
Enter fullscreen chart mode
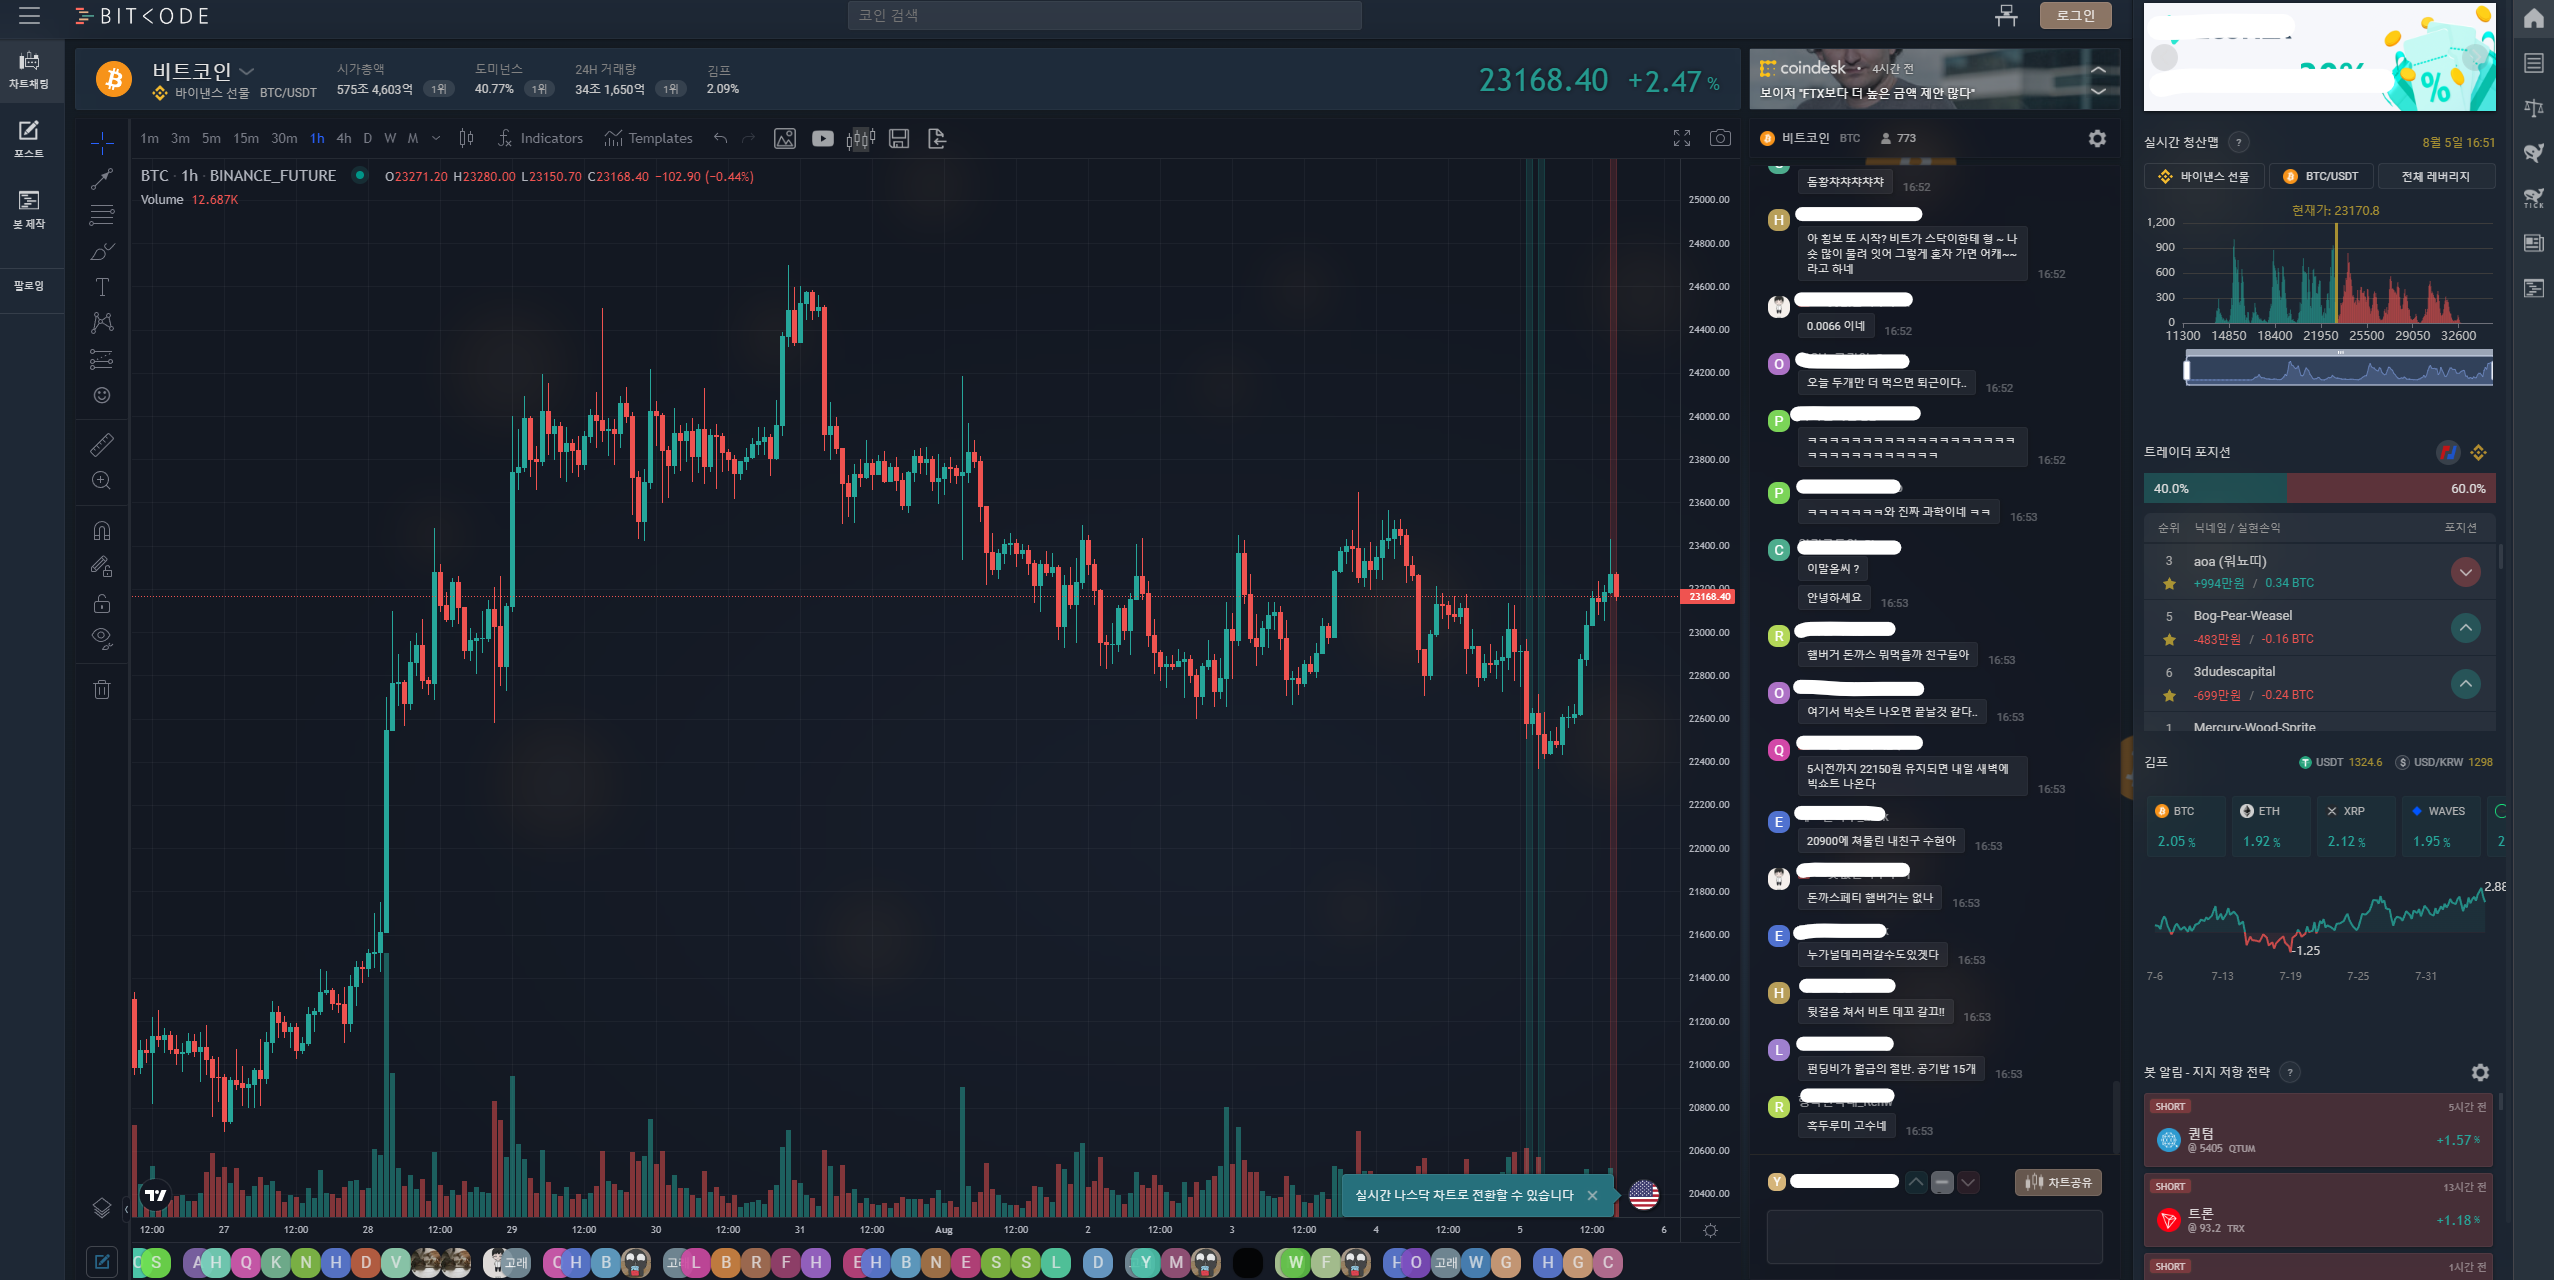[1682, 138]
